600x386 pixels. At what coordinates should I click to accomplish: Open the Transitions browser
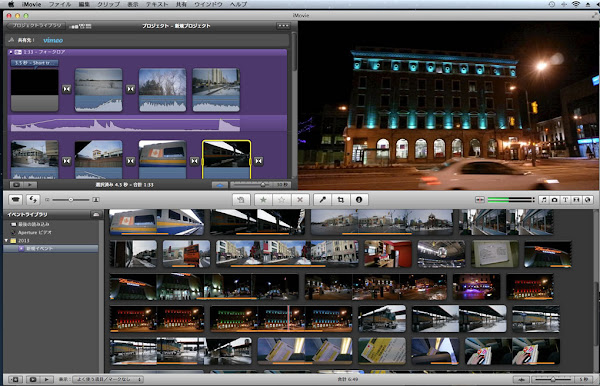click(576, 200)
